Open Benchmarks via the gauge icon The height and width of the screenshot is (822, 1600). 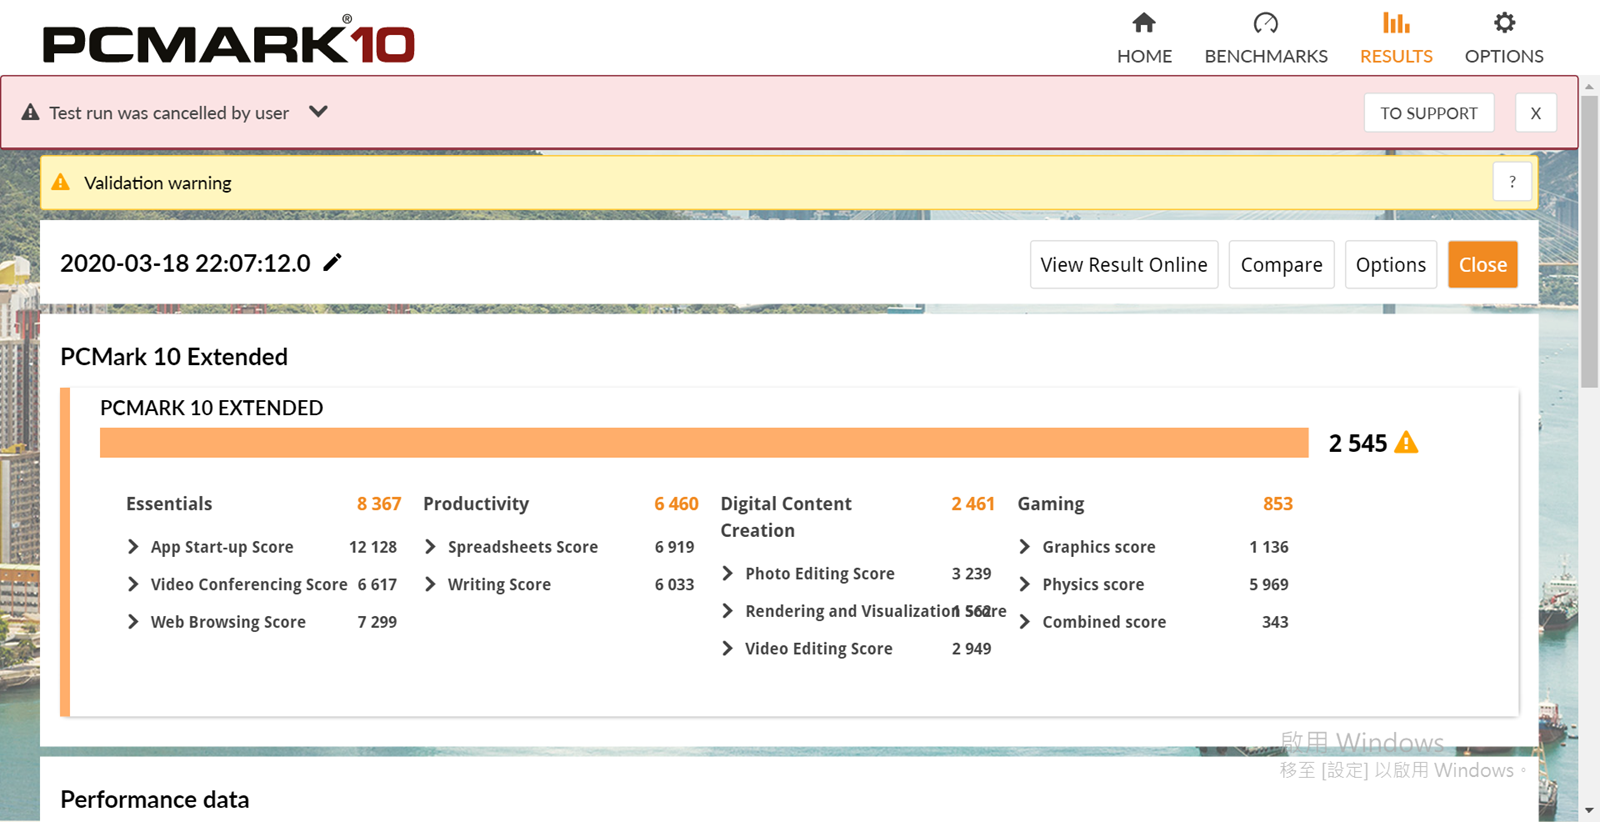[1265, 23]
